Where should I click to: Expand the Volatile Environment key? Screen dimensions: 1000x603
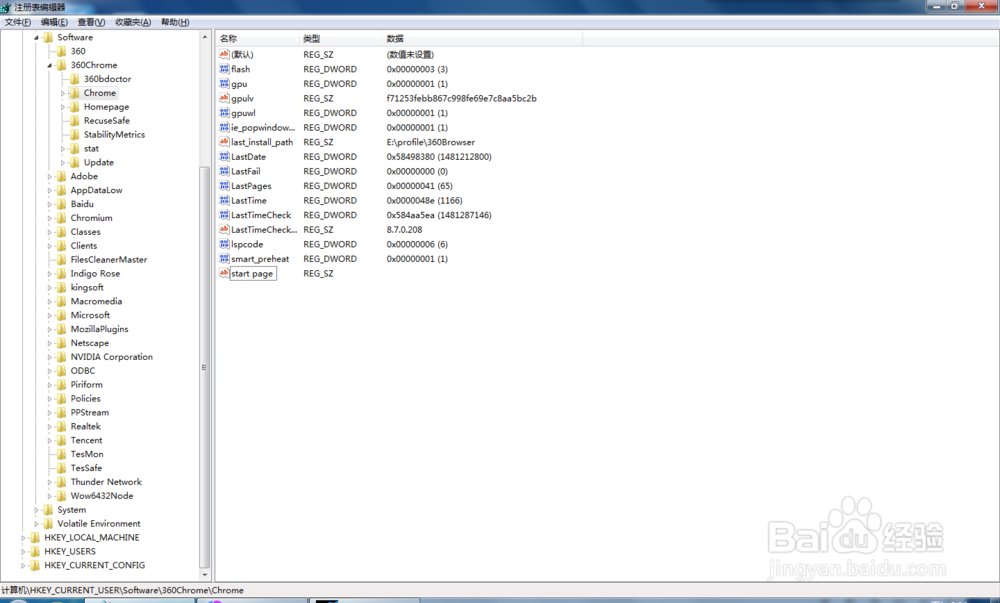pos(36,524)
